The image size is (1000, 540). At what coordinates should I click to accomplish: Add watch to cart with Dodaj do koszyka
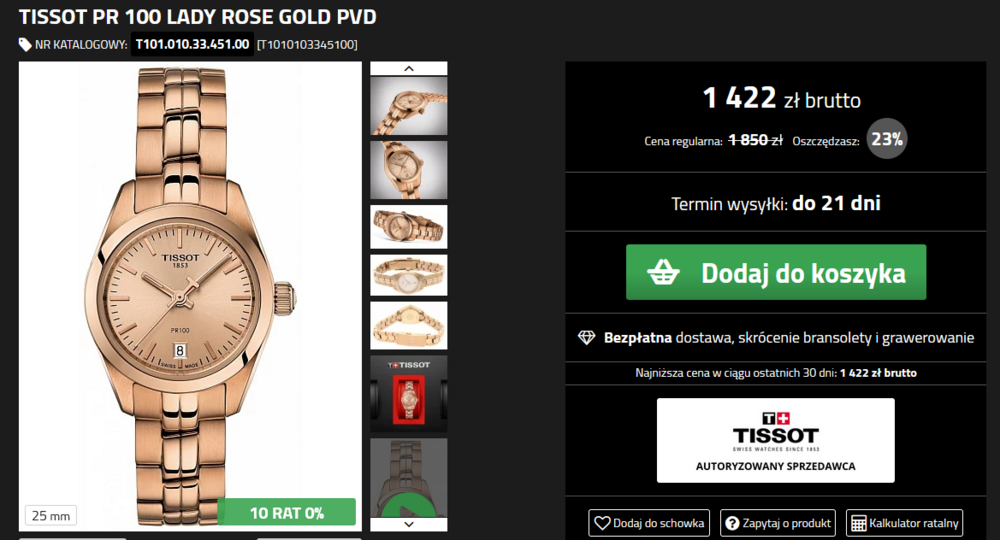click(x=776, y=272)
